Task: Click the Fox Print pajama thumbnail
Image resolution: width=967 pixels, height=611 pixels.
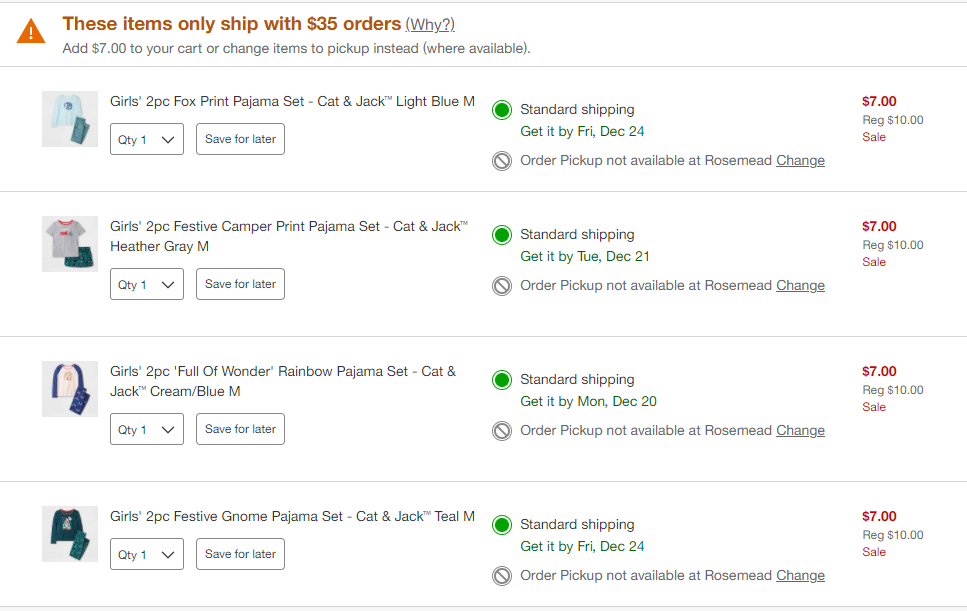Action: [70, 119]
